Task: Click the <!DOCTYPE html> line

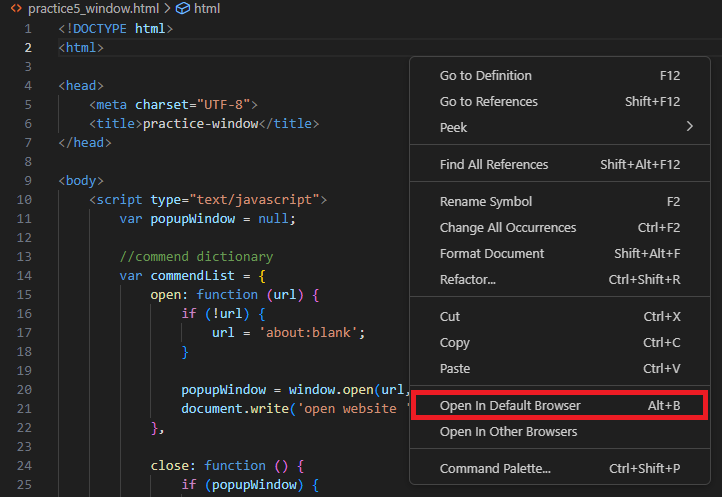Action: pos(116,29)
